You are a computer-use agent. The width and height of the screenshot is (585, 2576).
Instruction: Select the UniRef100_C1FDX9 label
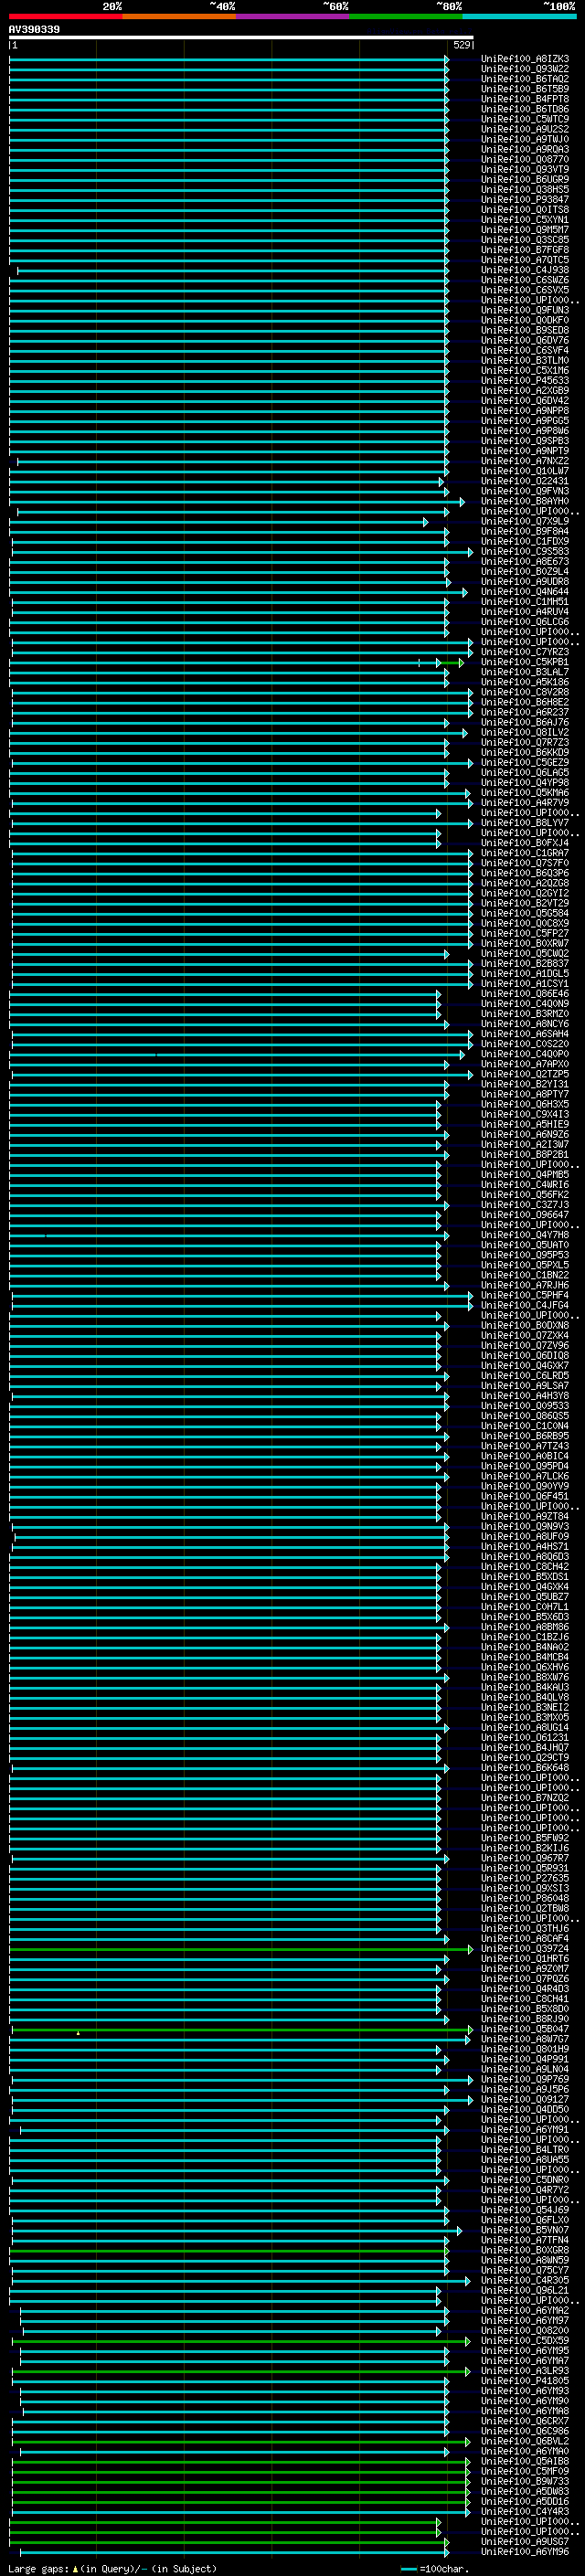click(525, 542)
